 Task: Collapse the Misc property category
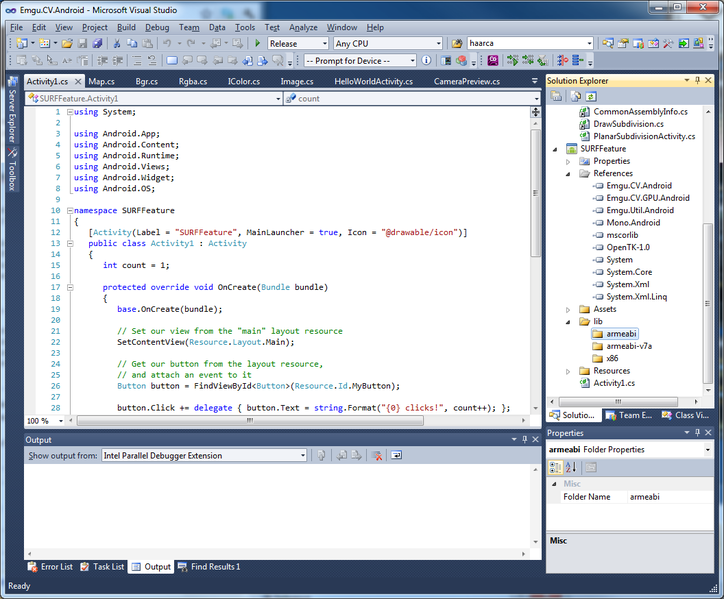coord(554,484)
